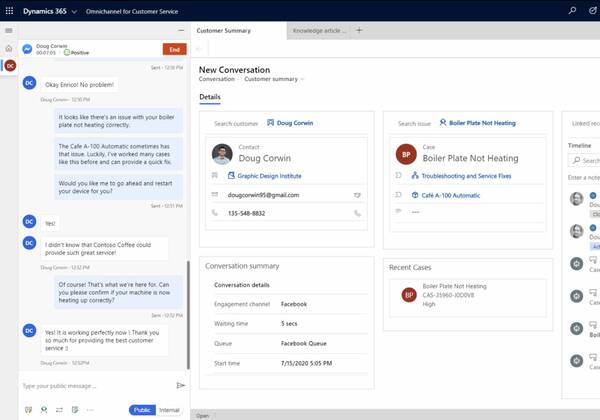
Task: Switch message mode to Public
Action: 142,410
